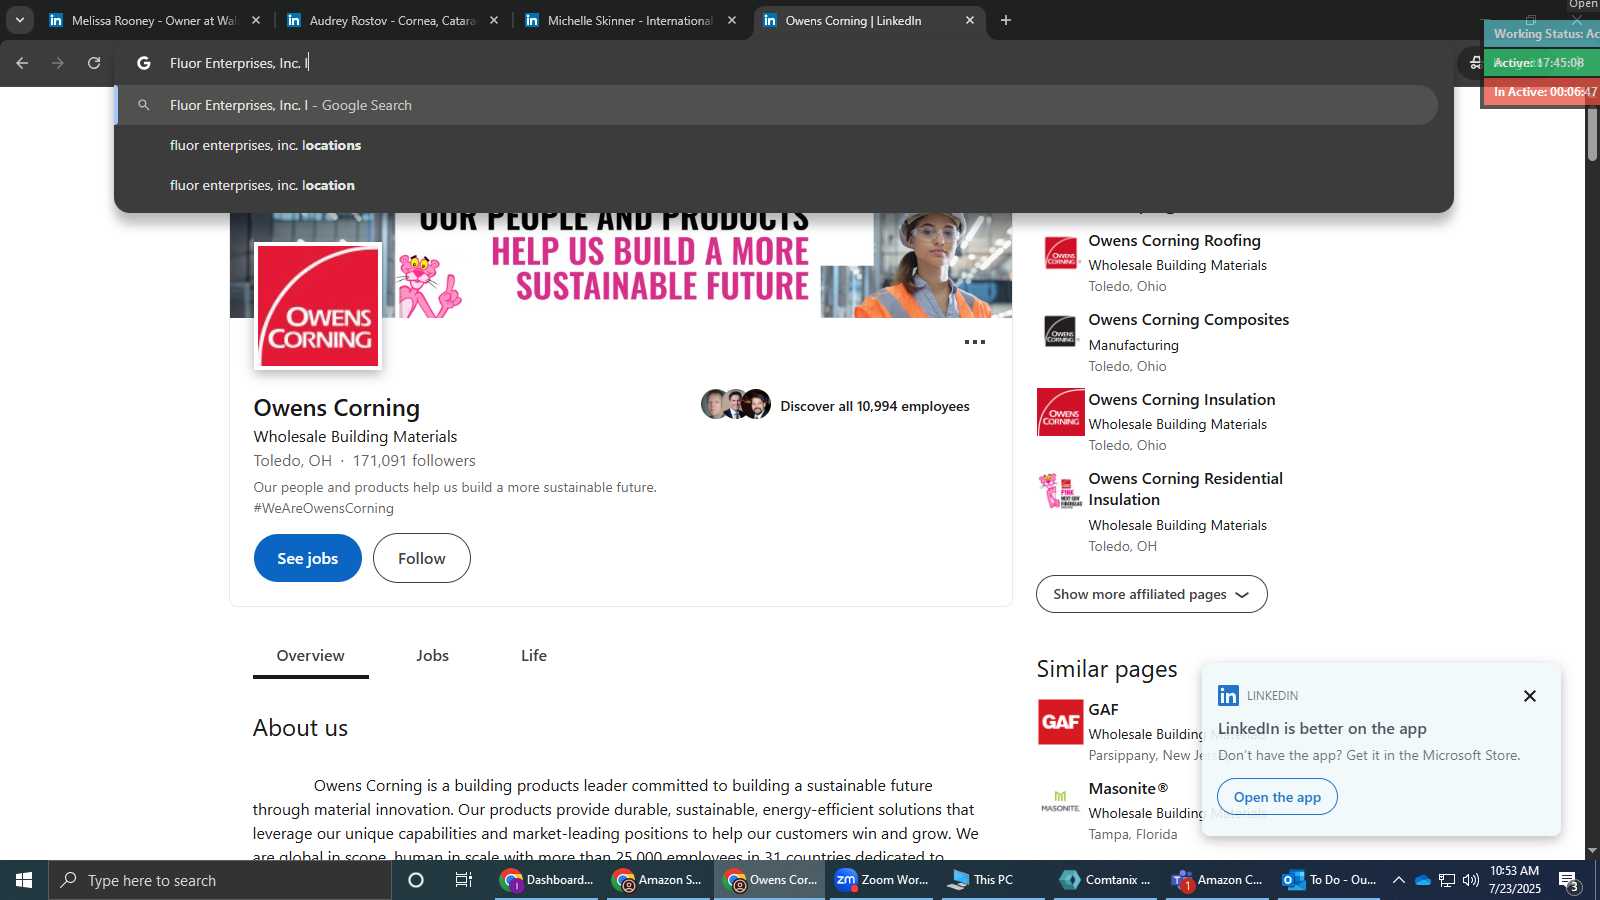Click Open the app button

1277,797
